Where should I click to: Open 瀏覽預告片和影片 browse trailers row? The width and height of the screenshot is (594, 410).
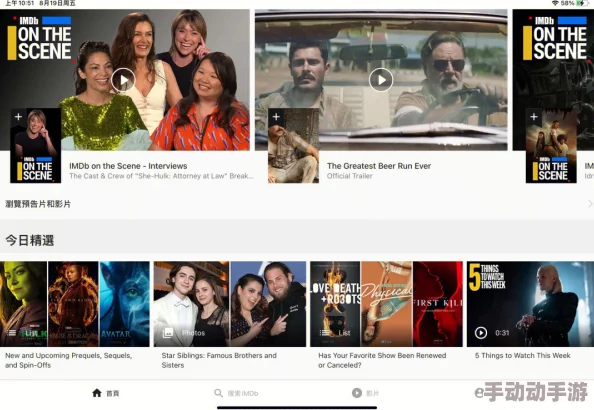click(x=297, y=204)
